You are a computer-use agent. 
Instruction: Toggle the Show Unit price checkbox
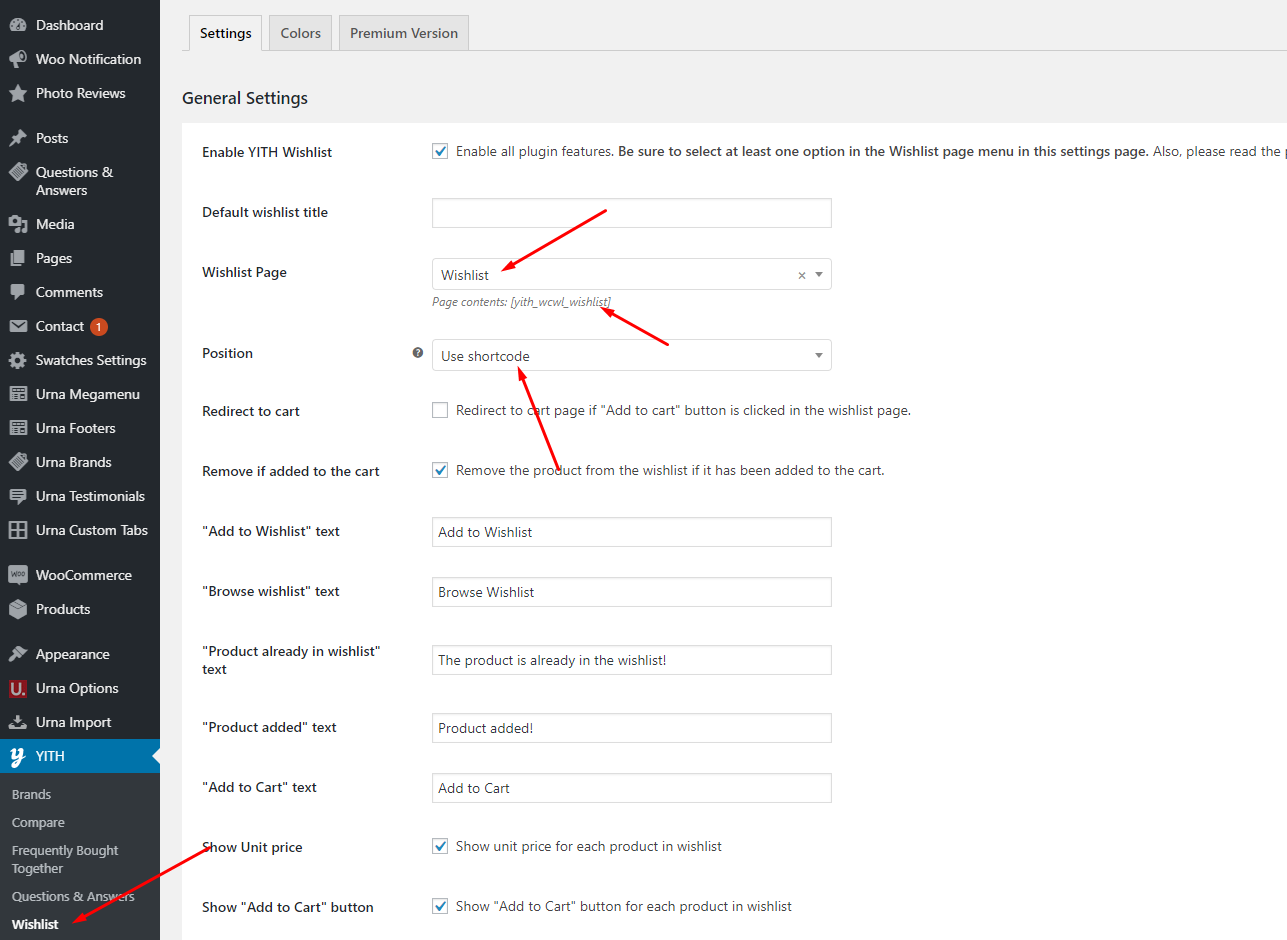click(440, 846)
